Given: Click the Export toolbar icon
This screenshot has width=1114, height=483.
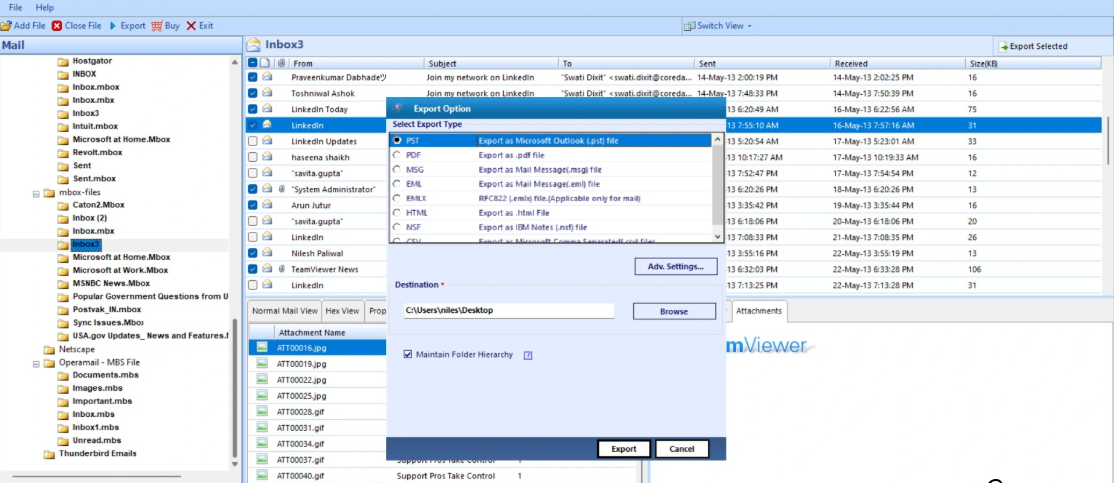Looking at the screenshot, I should tap(112, 26).
